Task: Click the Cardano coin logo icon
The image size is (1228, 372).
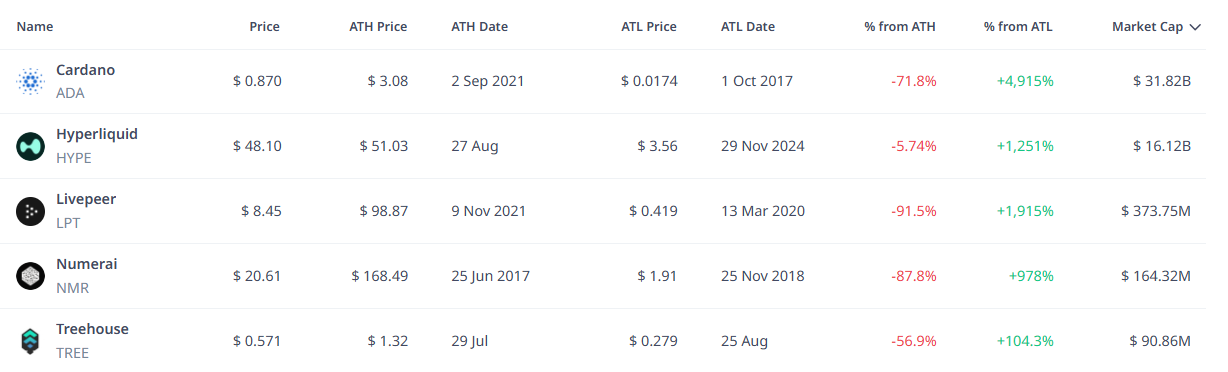Action: click(31, 81)
